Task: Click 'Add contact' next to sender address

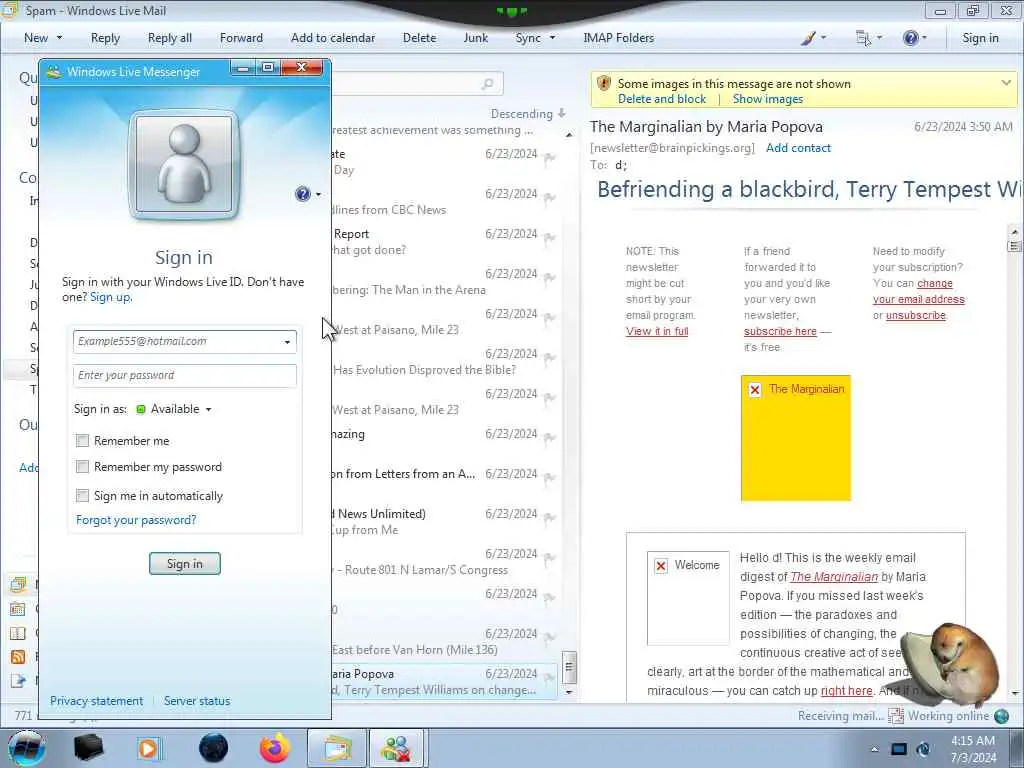Action: pos(798,148)
